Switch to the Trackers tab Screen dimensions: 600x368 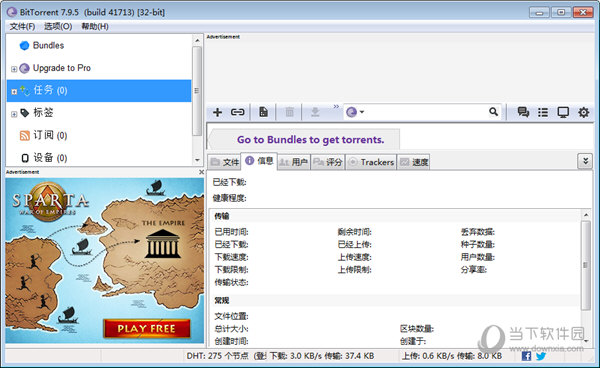tap(371, 162)
